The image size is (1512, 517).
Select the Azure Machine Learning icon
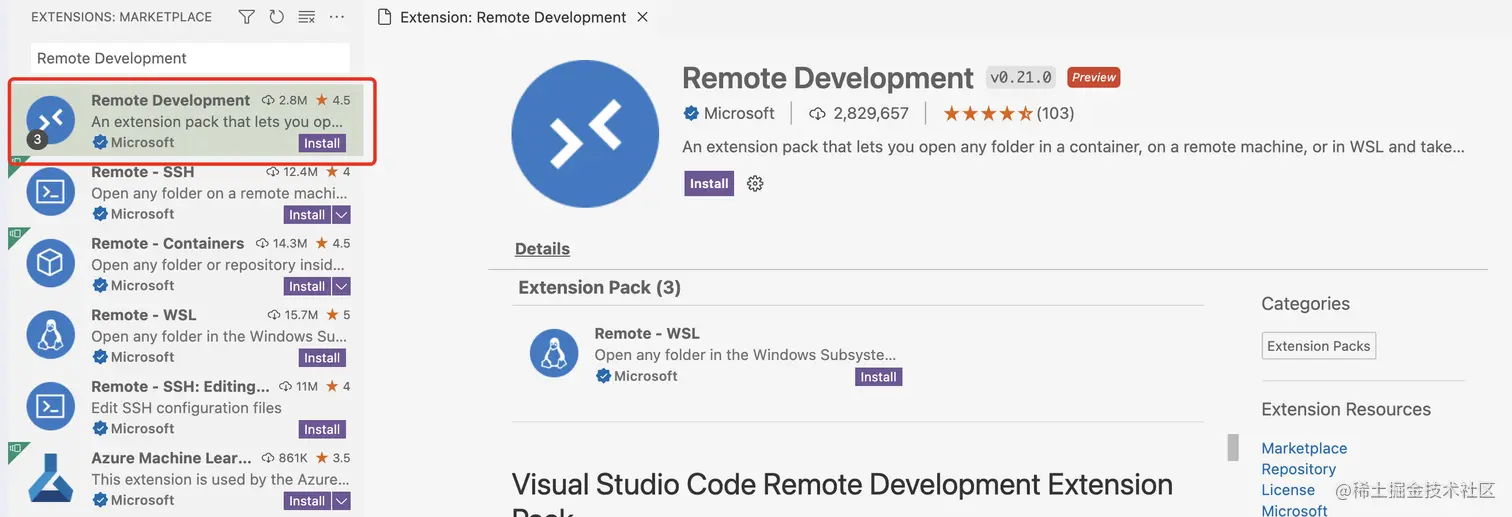coord(50,478)
